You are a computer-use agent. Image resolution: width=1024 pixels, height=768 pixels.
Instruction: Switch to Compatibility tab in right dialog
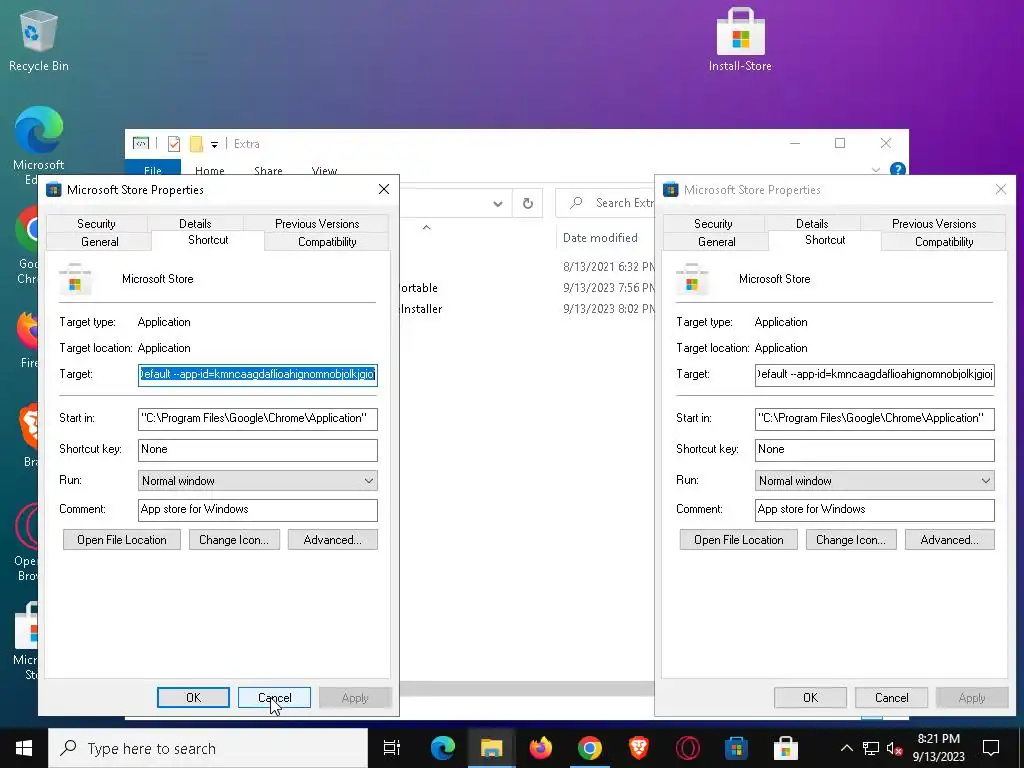click(x=944, y=242)
